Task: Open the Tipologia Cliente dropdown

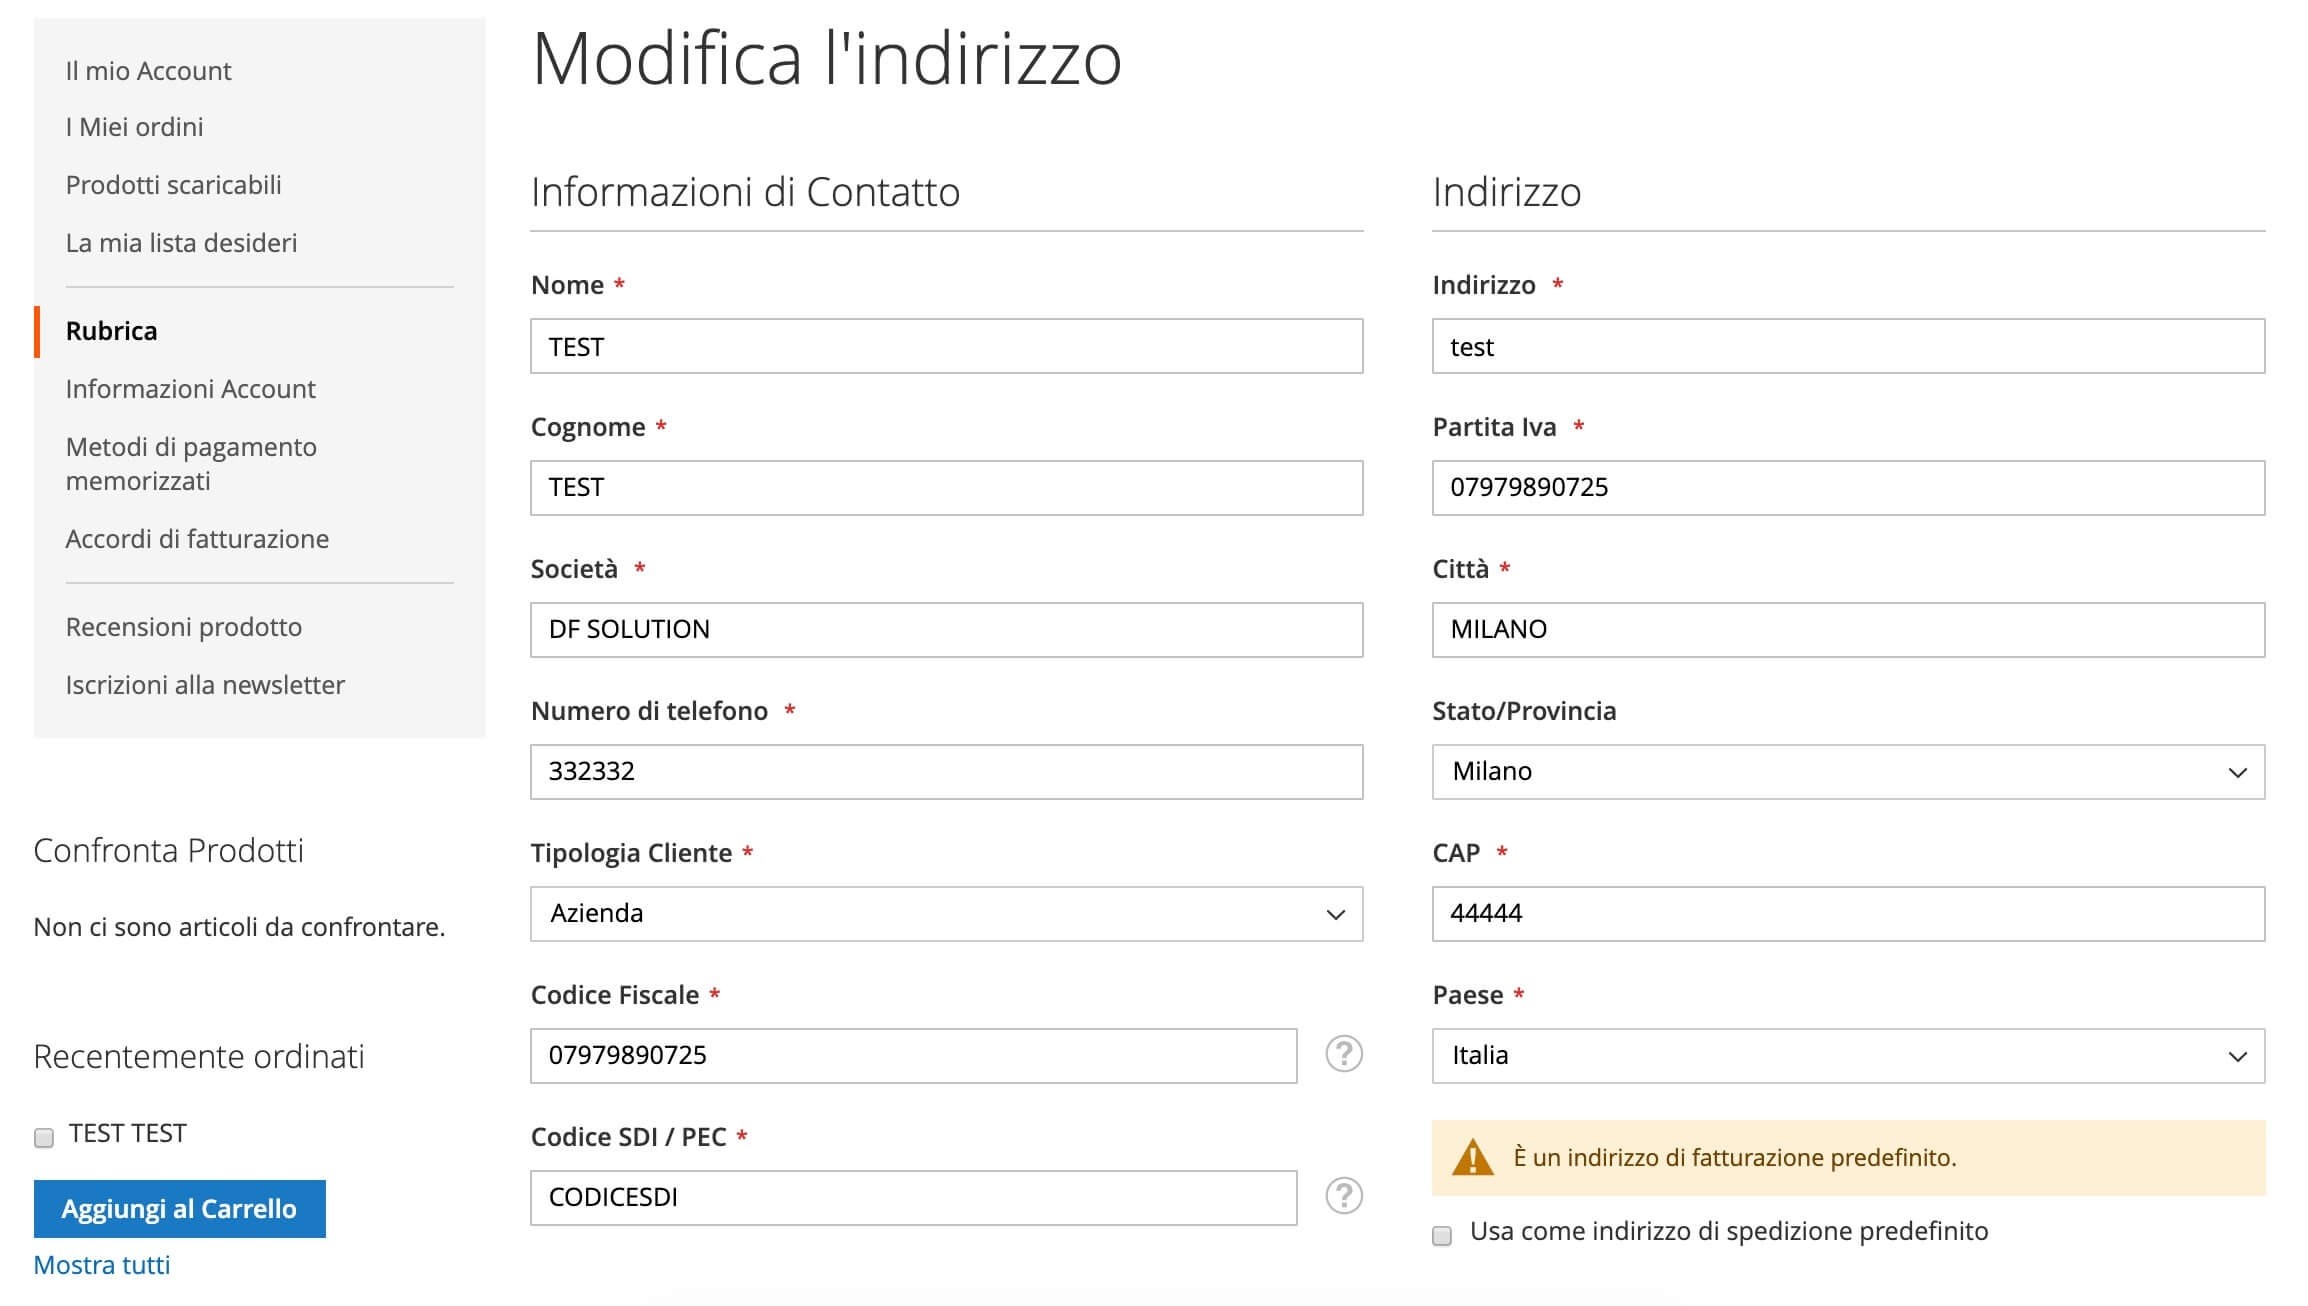Action: click(947, 914)
